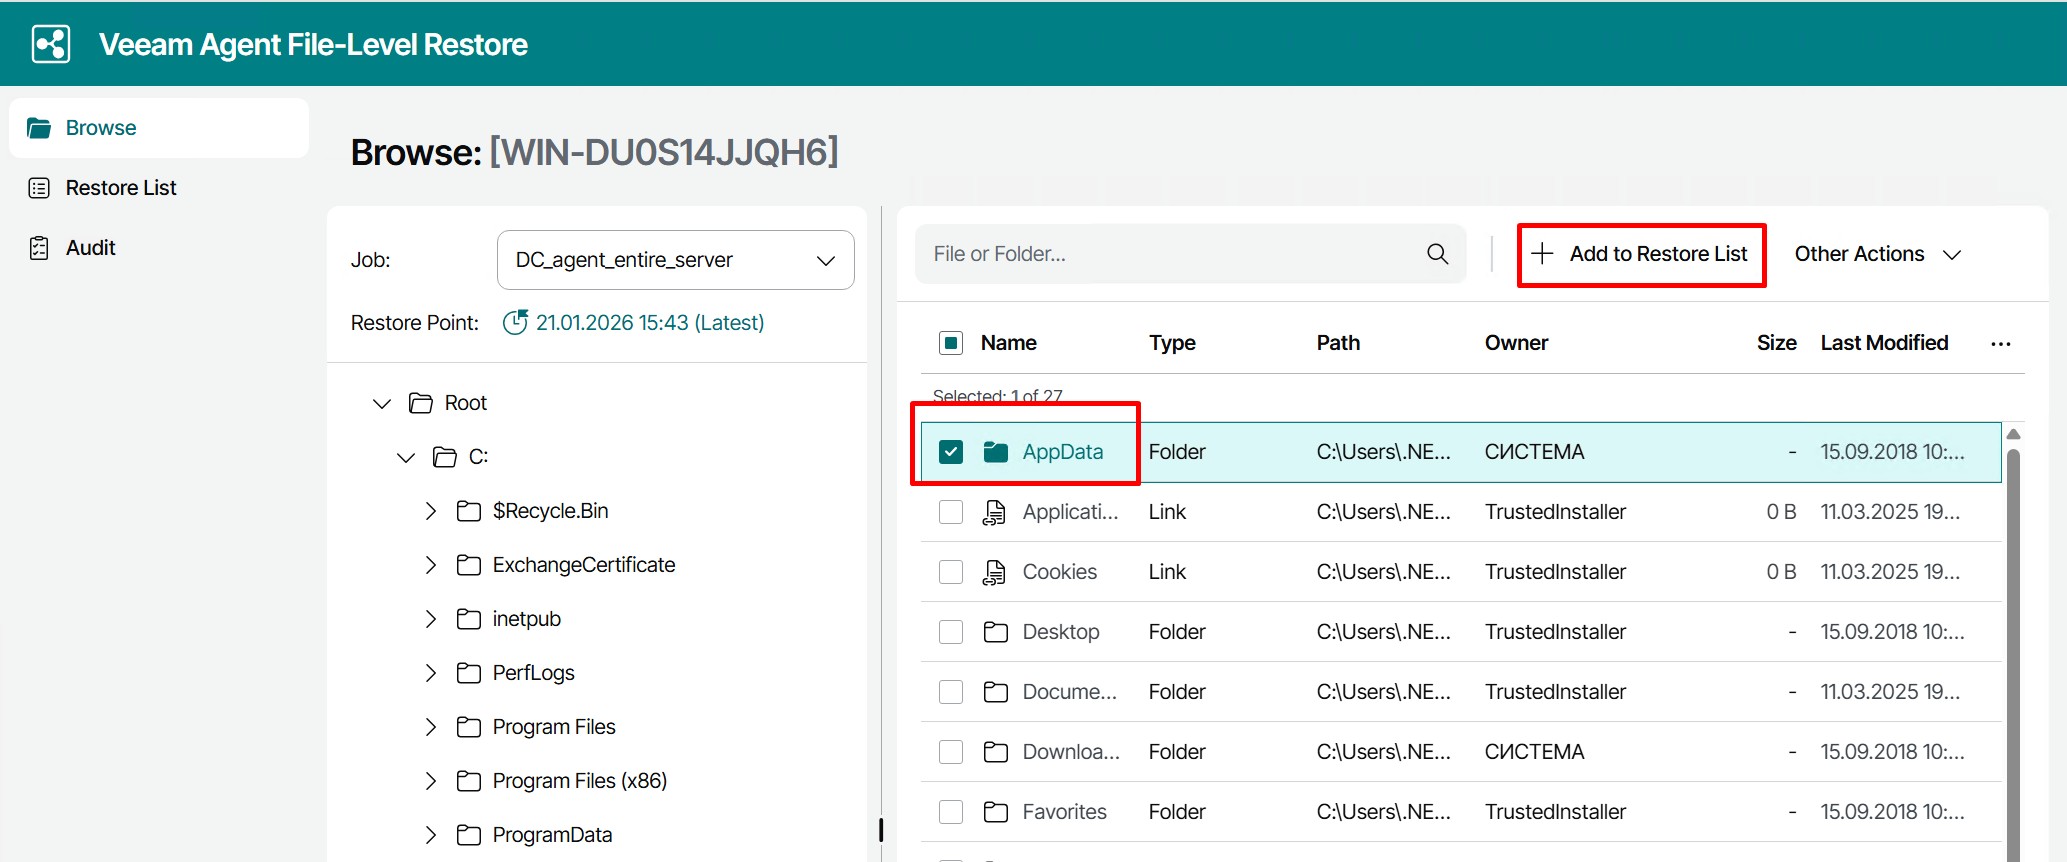The image size is (2067, 862).
Task: Open the column options ellipsis menu
Action: 2000,344
